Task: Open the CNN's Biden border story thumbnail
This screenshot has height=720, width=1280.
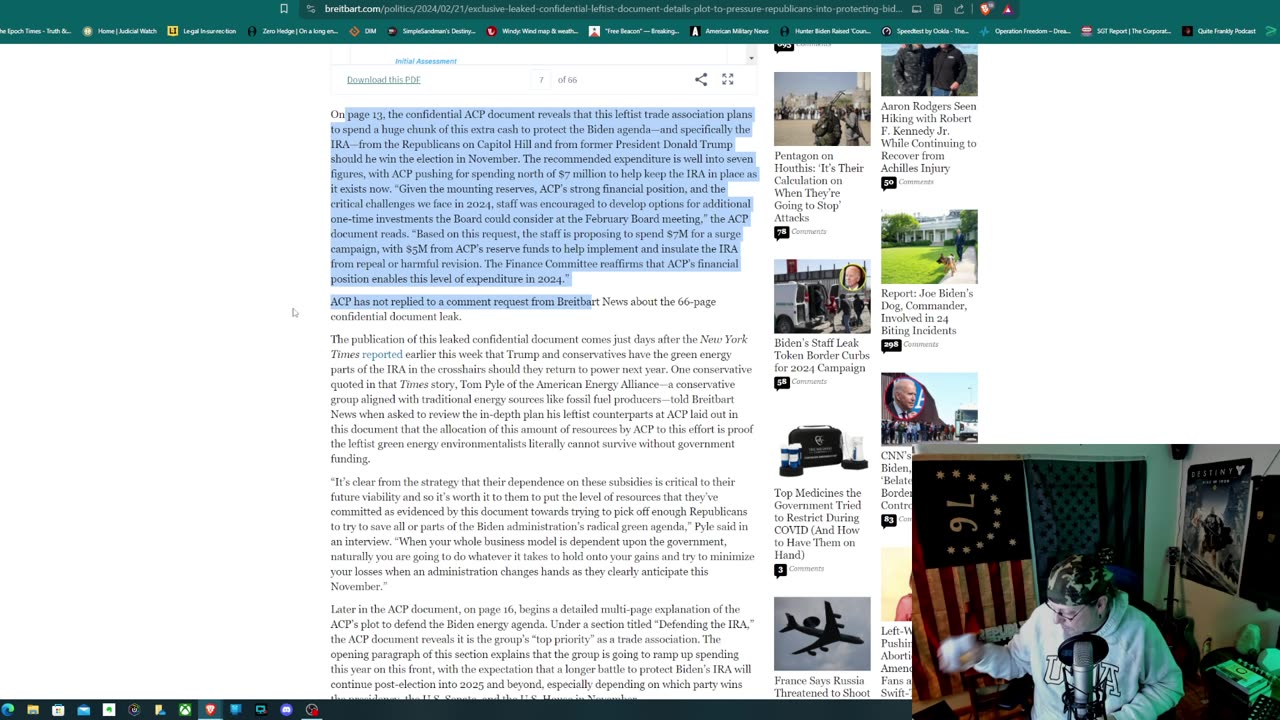Action: [x=929, y=409]
